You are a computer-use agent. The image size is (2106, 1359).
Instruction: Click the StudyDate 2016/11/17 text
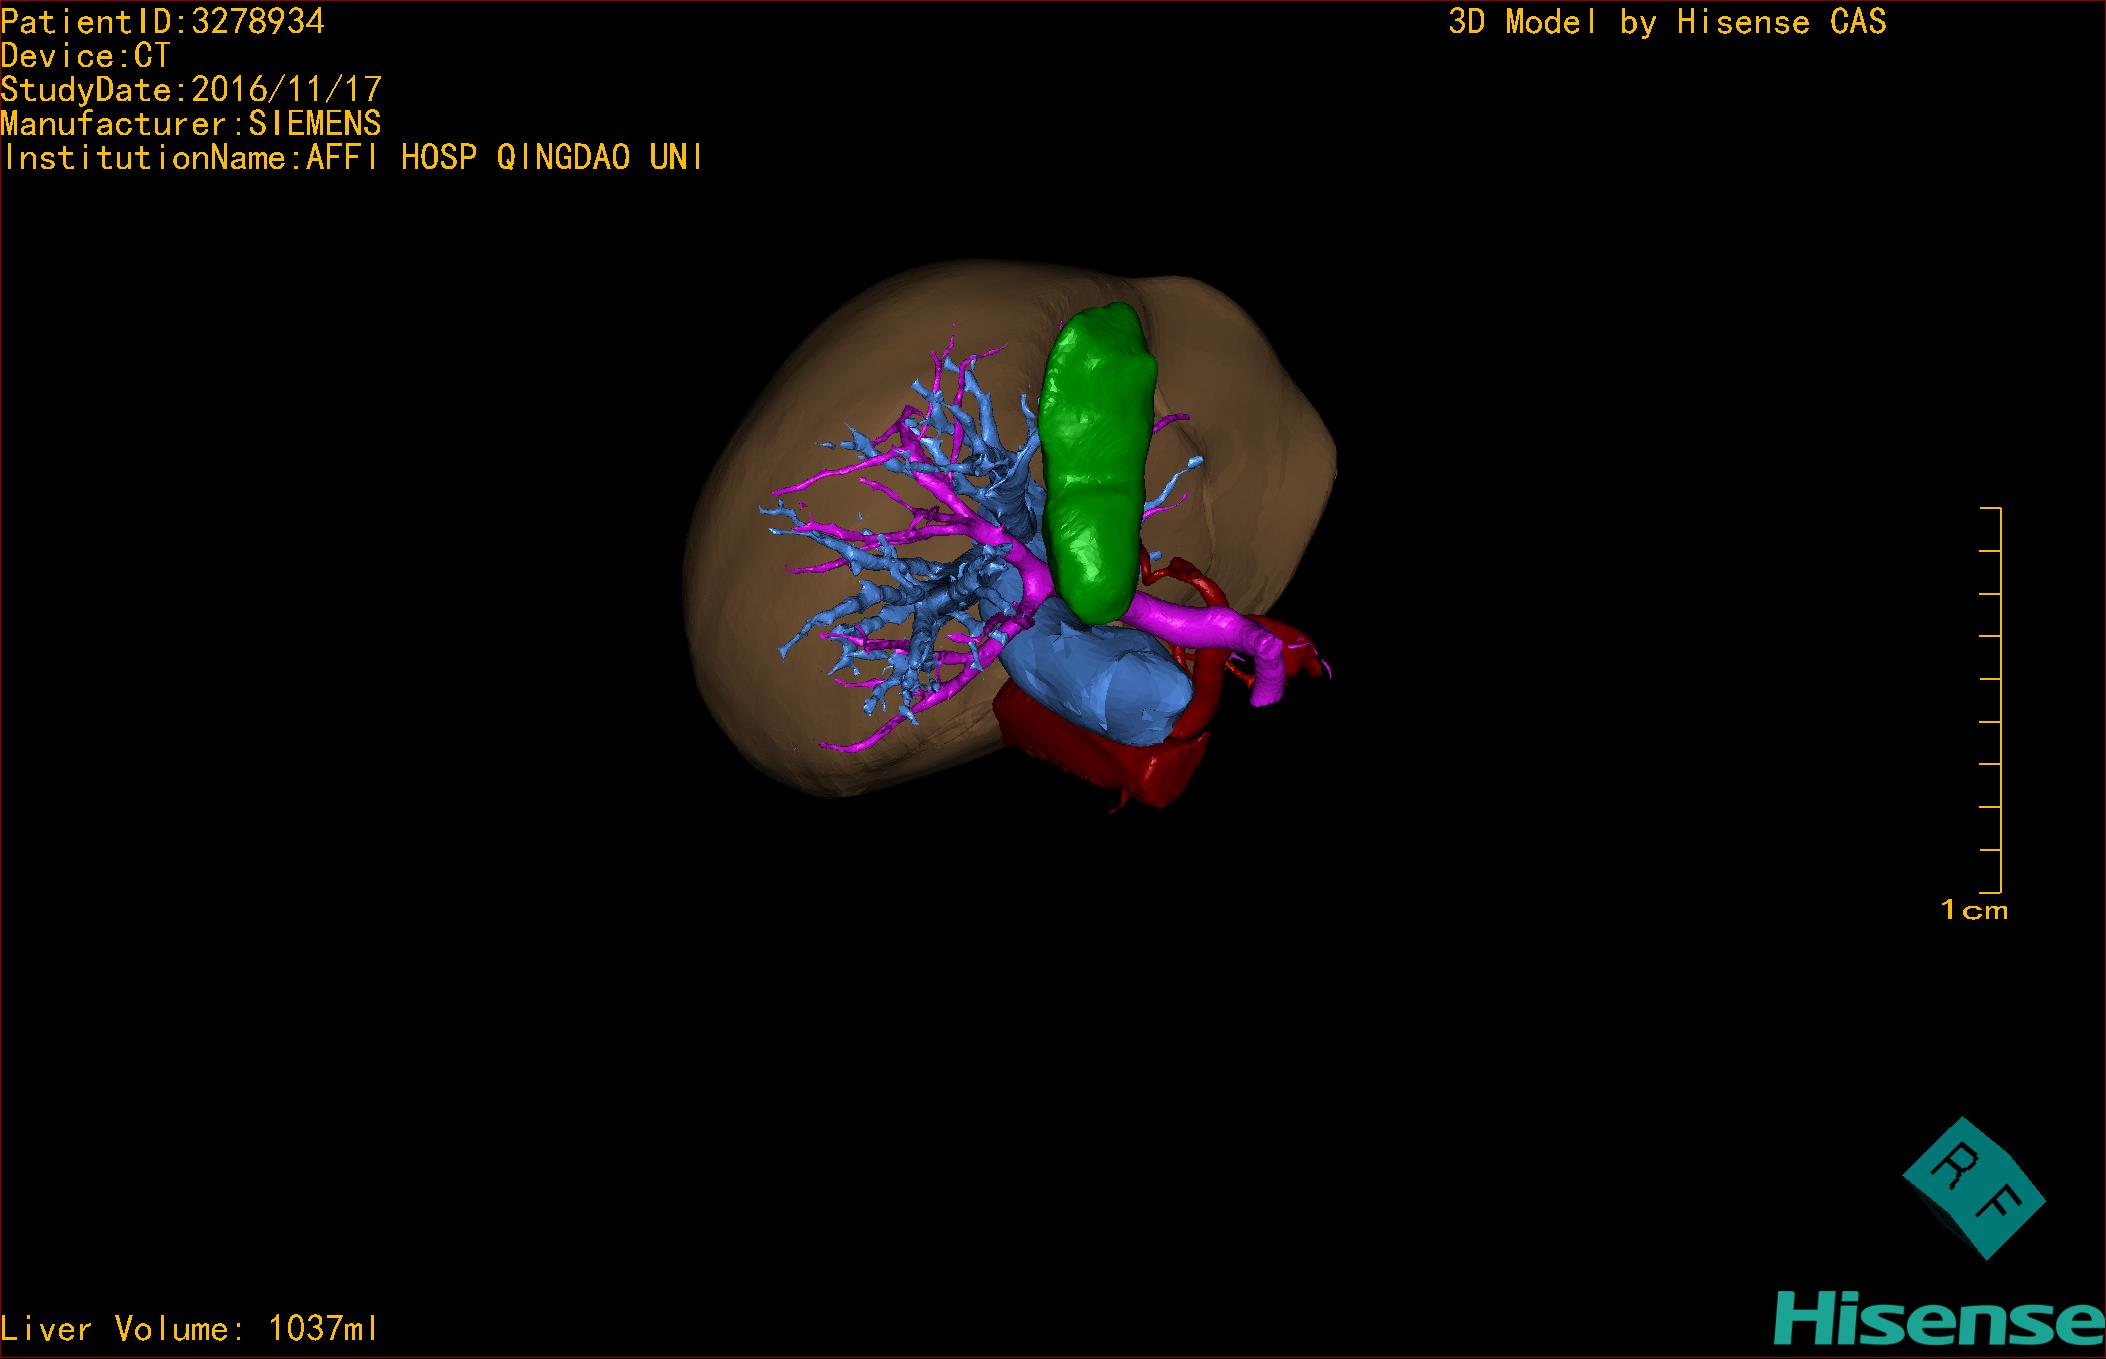(191, 90)
